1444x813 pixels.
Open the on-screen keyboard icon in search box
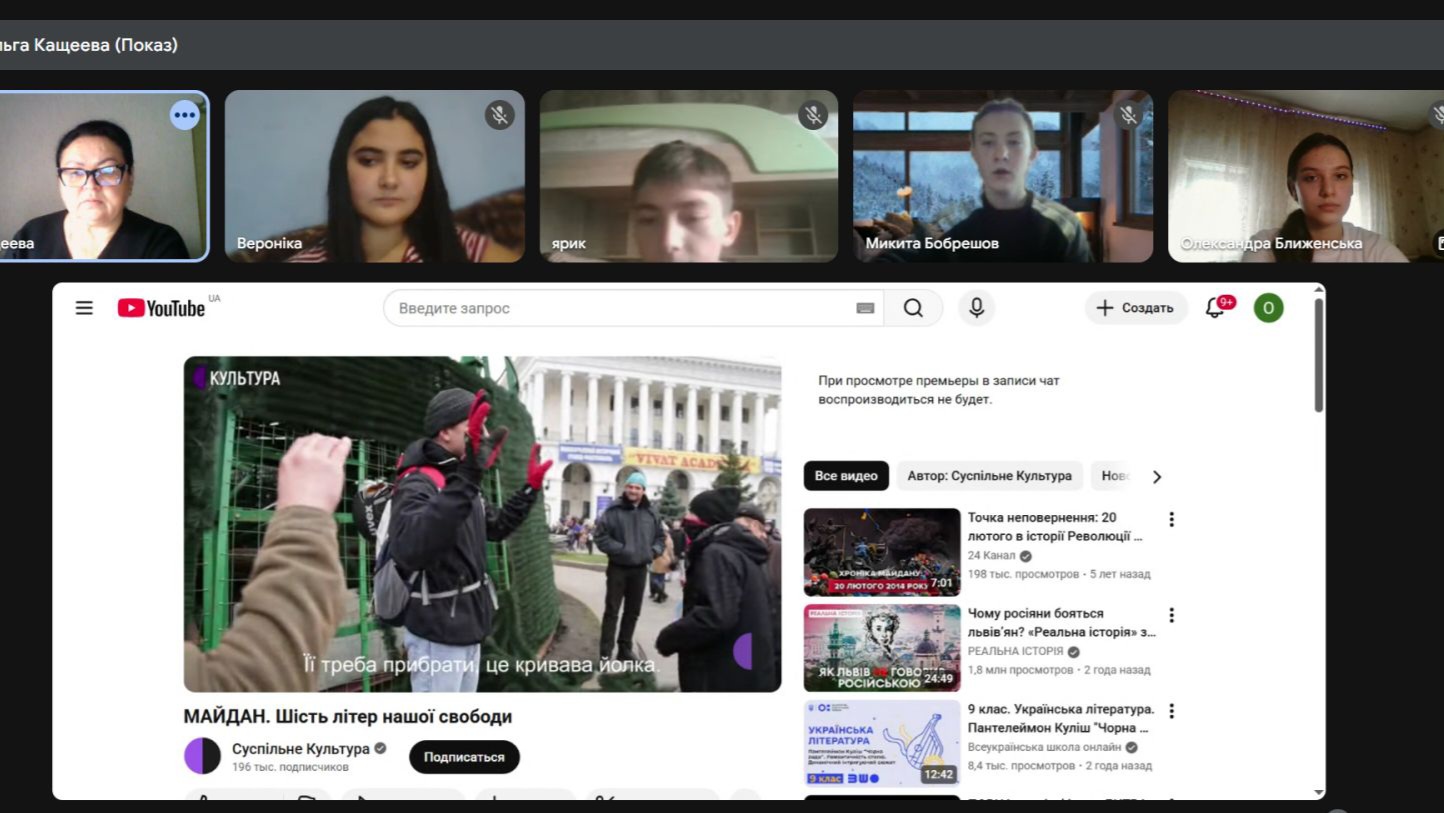(x=865, y=309)
